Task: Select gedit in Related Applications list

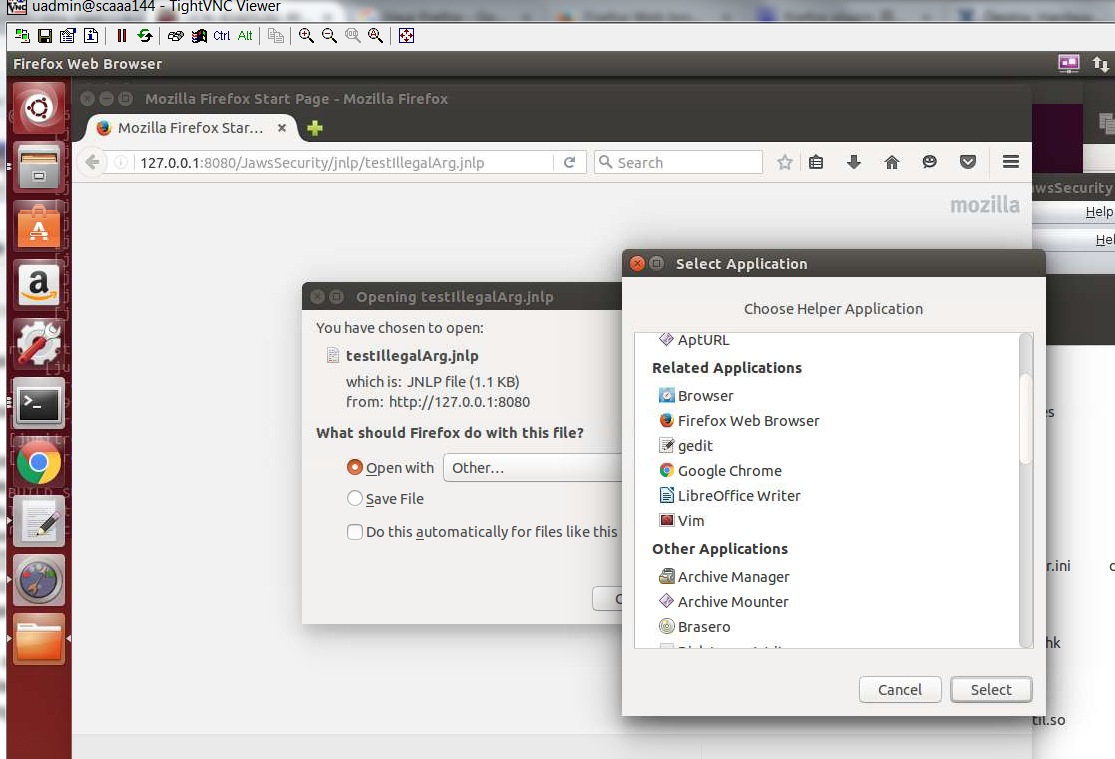Action: [x=695, y=446]
